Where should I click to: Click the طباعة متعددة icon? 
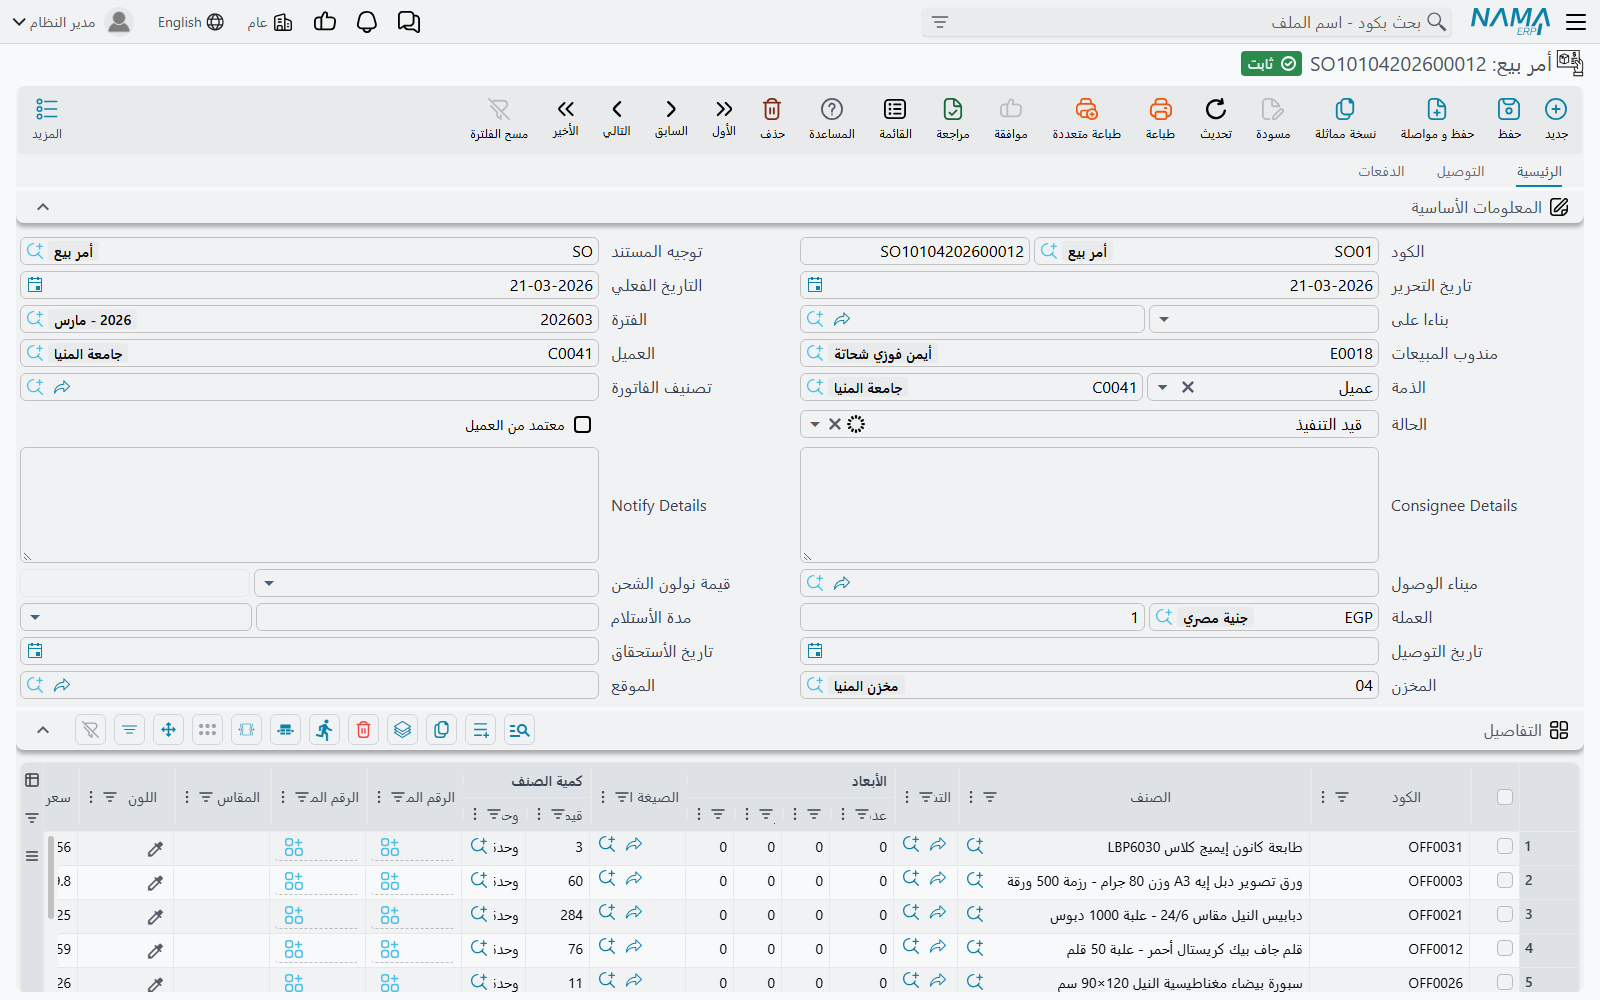[1087, 109]
